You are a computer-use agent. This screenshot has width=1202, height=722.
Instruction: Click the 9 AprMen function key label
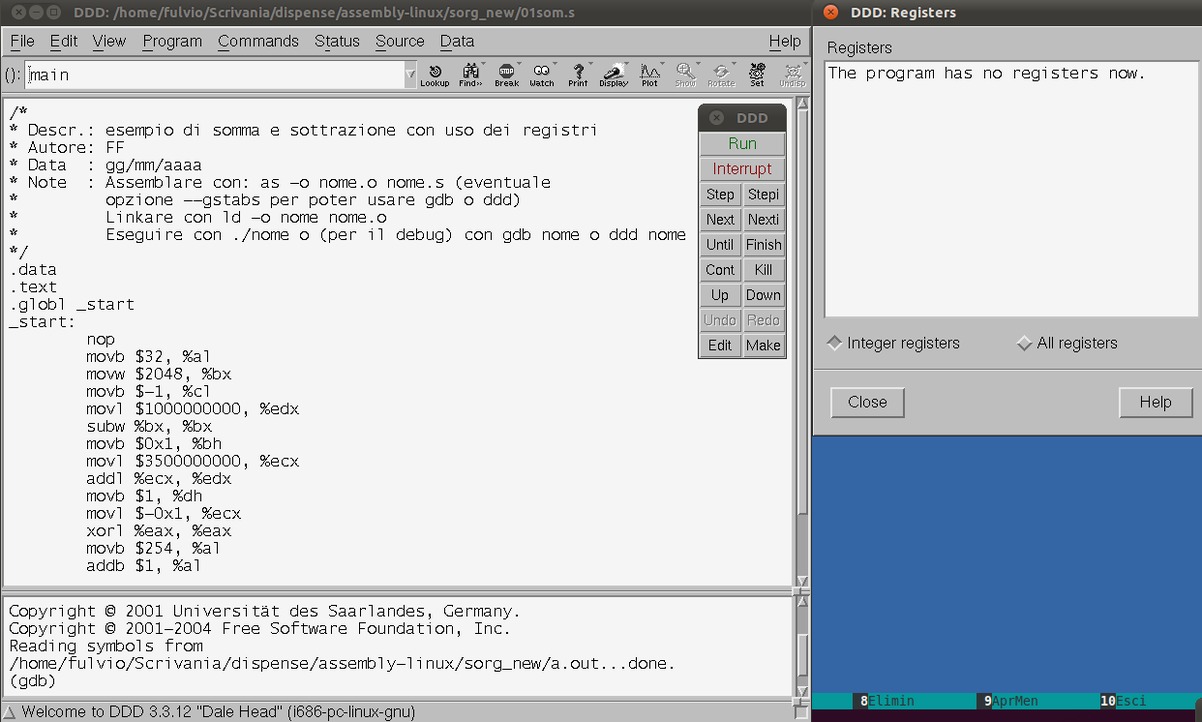click(x=1011, y=701)
